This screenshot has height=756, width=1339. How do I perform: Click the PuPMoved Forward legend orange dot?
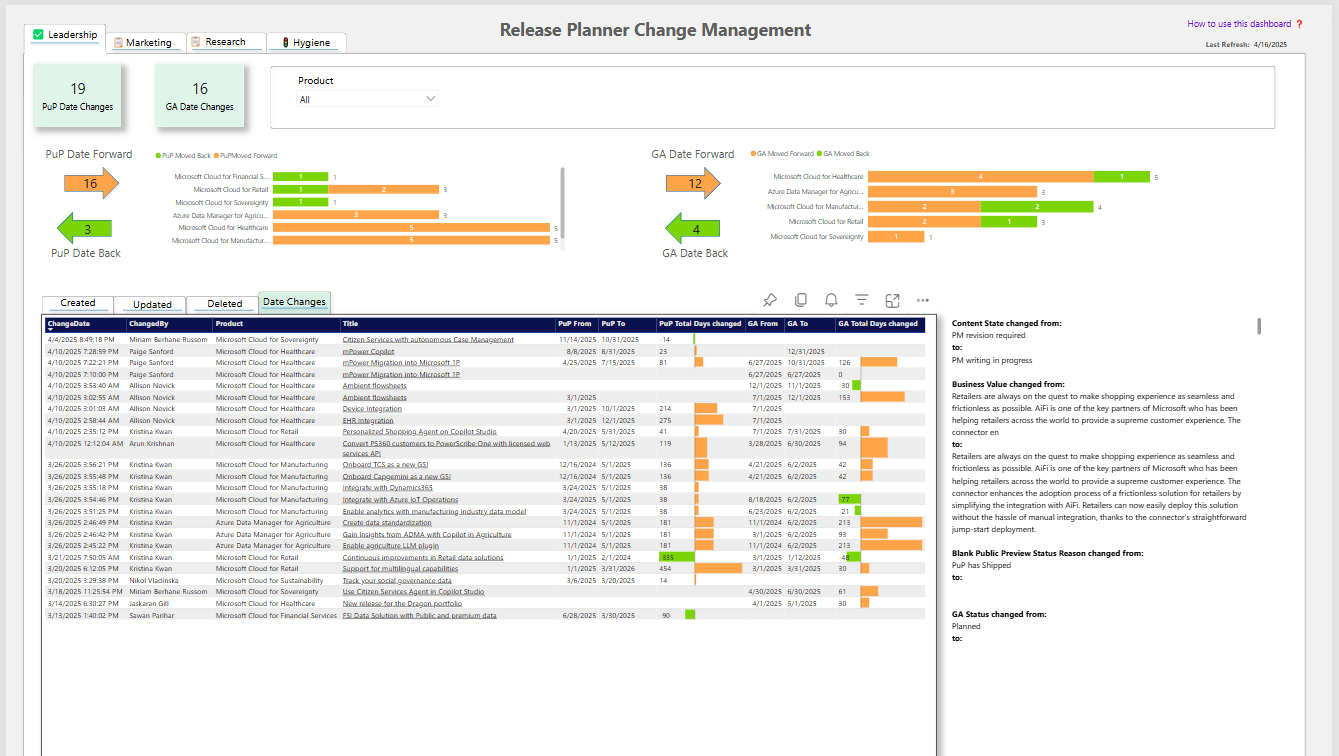pos(216,156)
